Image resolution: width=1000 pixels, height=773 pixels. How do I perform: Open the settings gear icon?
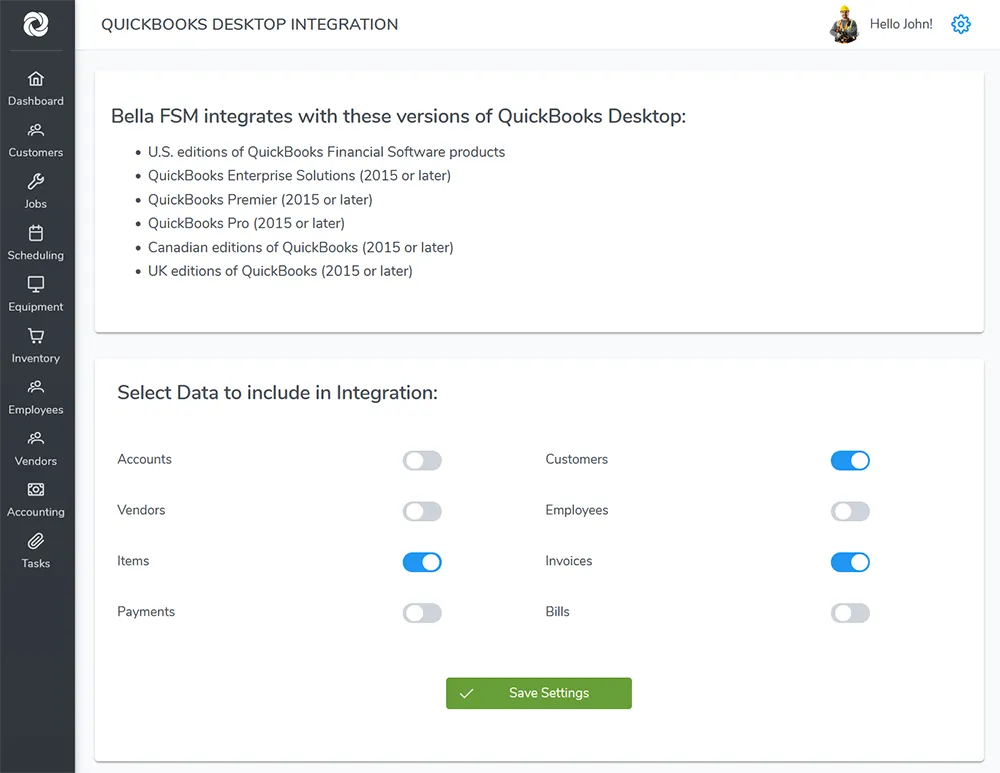960,24
